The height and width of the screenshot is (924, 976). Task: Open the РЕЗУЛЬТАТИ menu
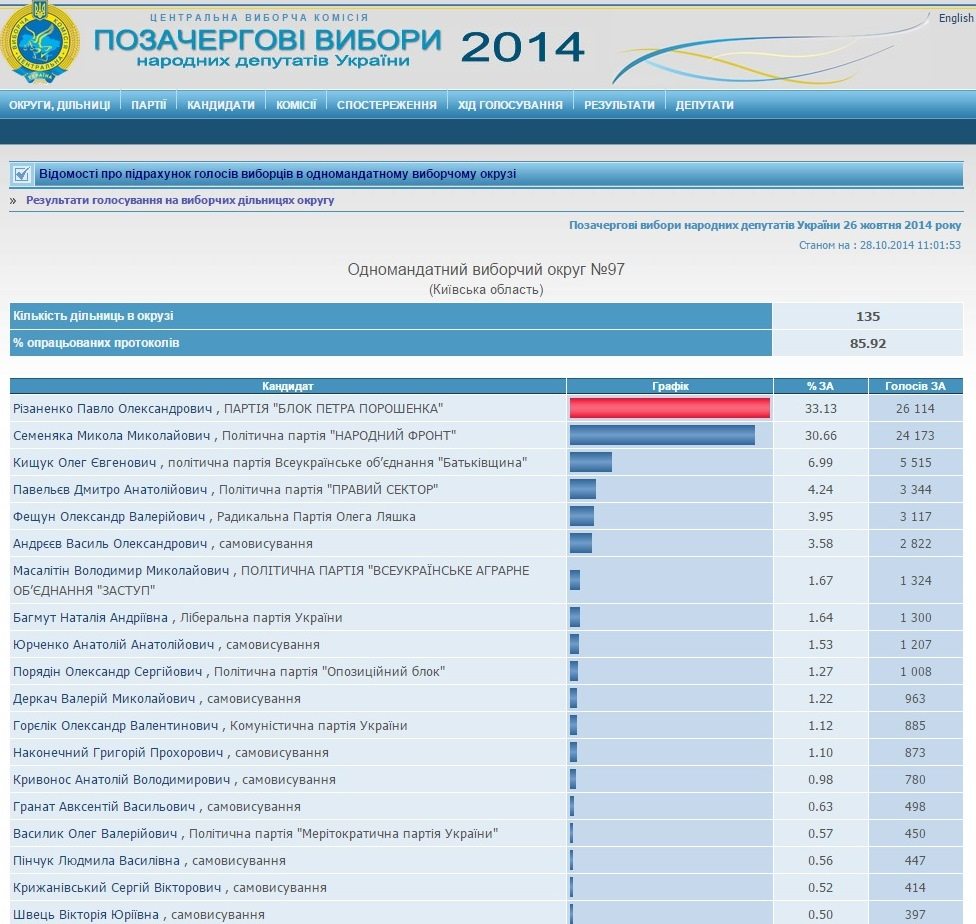pyautogui.click(x=619, y=105)
